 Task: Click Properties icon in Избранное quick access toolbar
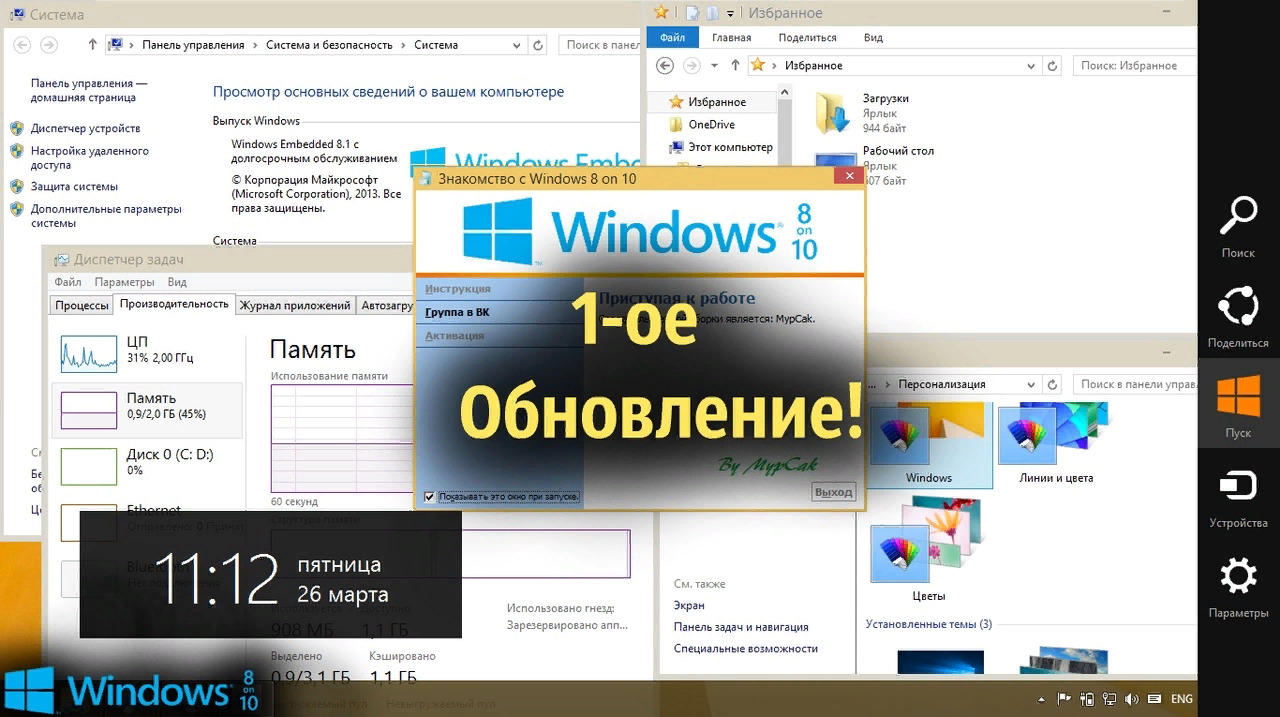coord(692,13)
